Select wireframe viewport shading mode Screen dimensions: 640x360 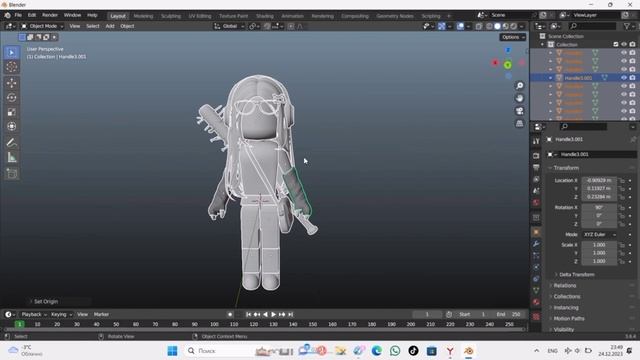pos(489,26)
